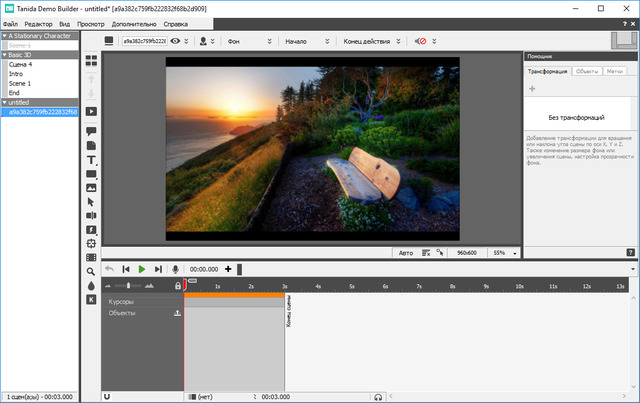Toggle the muted sound speaker icon
The image size is (640, 403).
(420, 41)
